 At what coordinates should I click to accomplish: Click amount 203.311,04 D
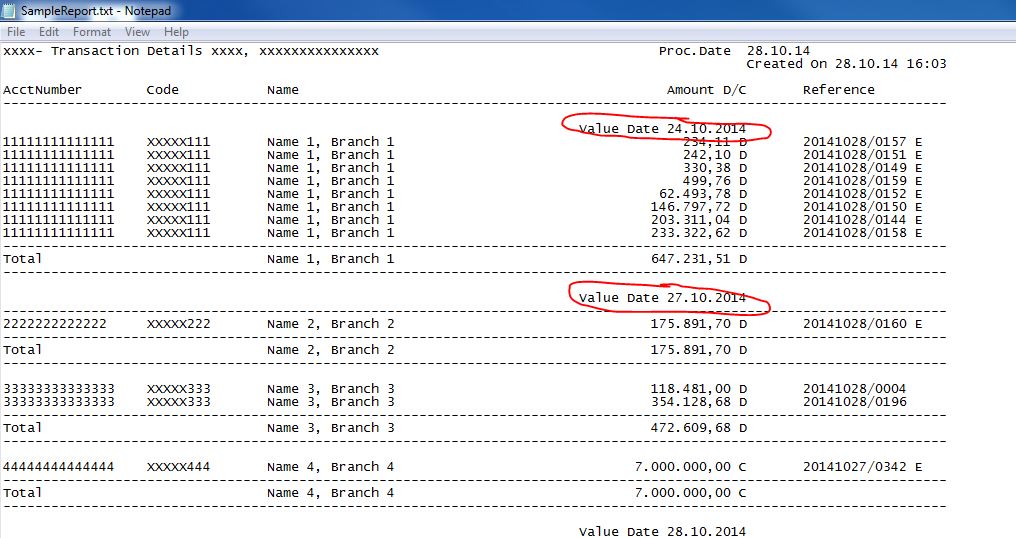coord(699,220)
